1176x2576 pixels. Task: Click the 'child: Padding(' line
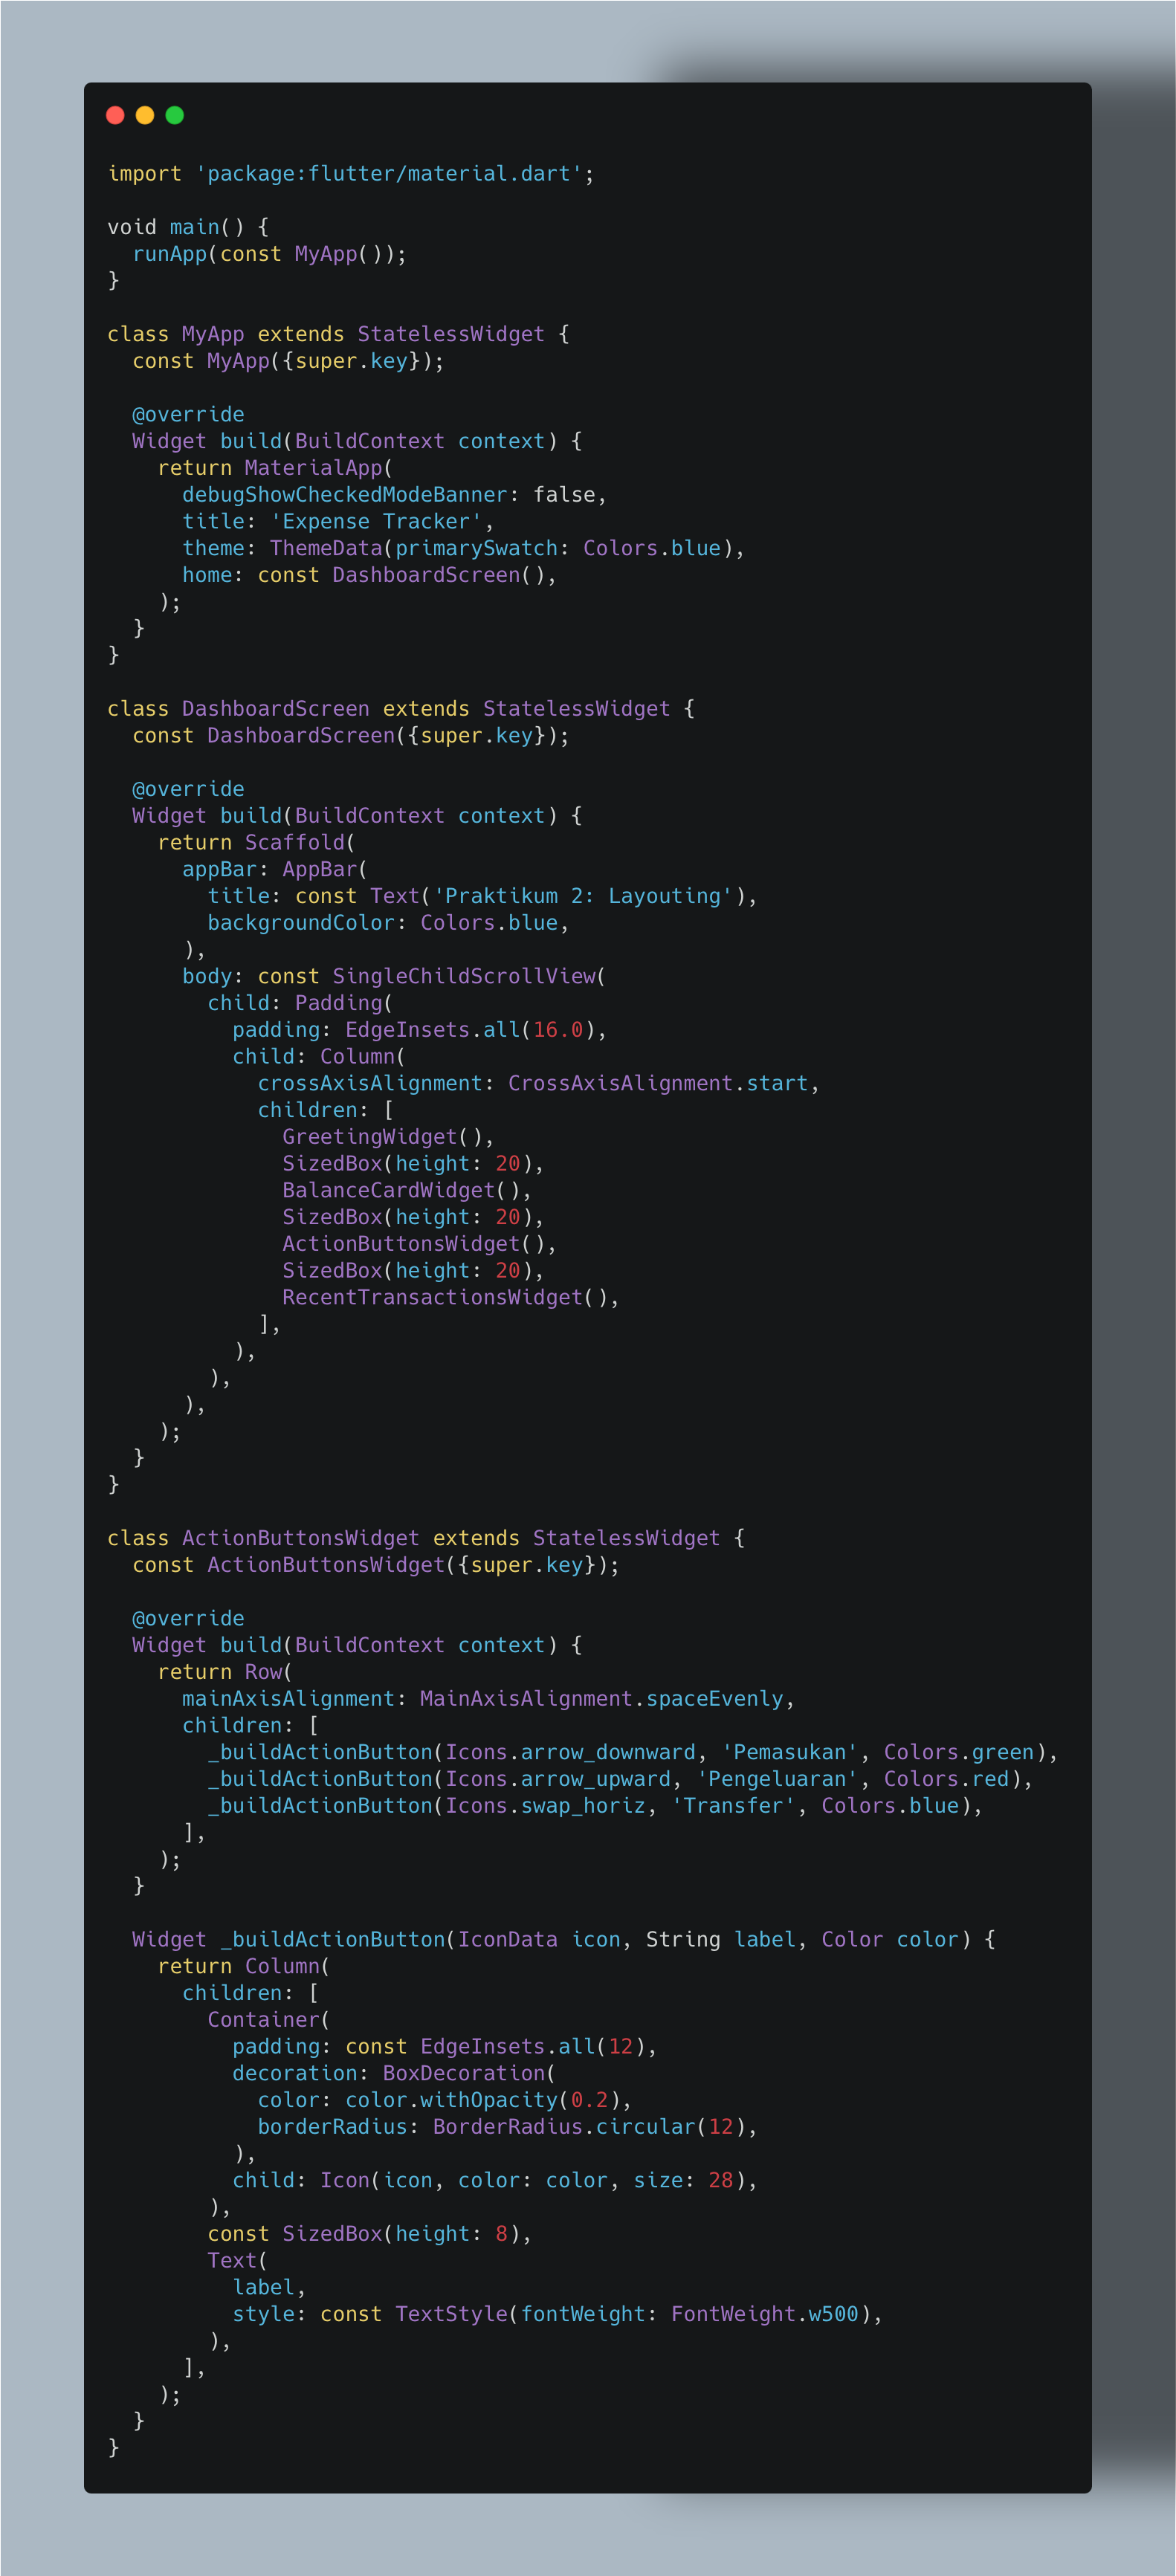pyautogui.click(x=300, y=1003)
